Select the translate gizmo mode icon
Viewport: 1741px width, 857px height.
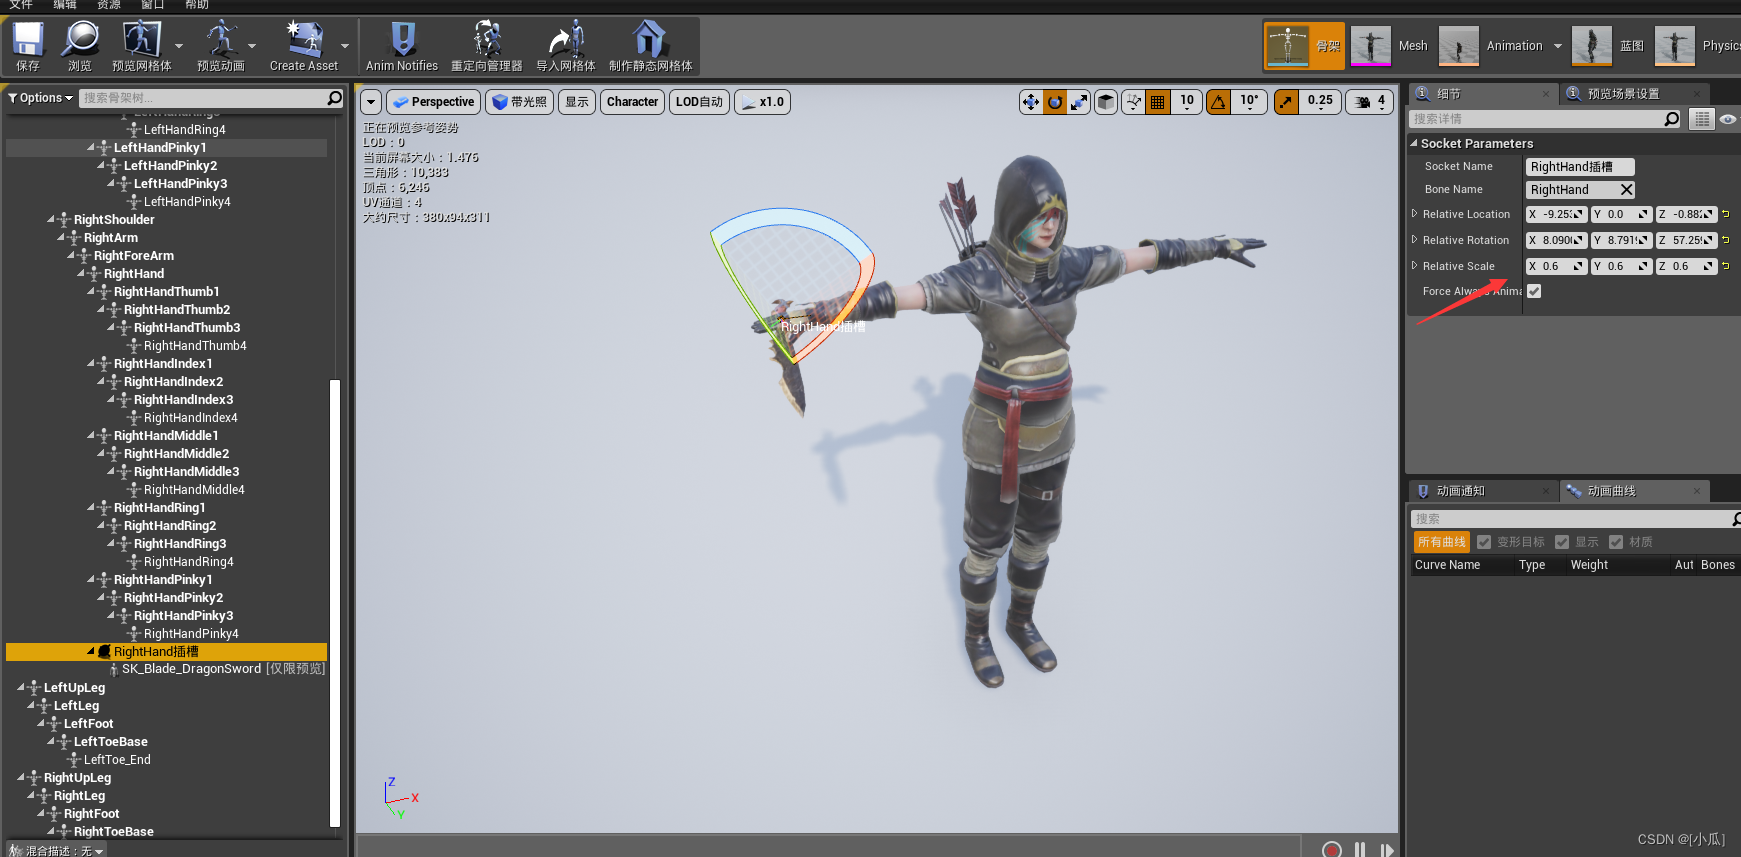(1031, 102)
